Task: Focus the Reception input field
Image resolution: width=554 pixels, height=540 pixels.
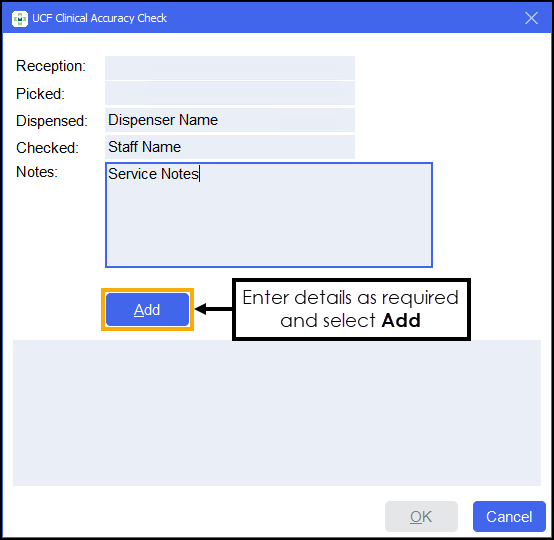Action: pyautogui.click(x=230, y=68)
